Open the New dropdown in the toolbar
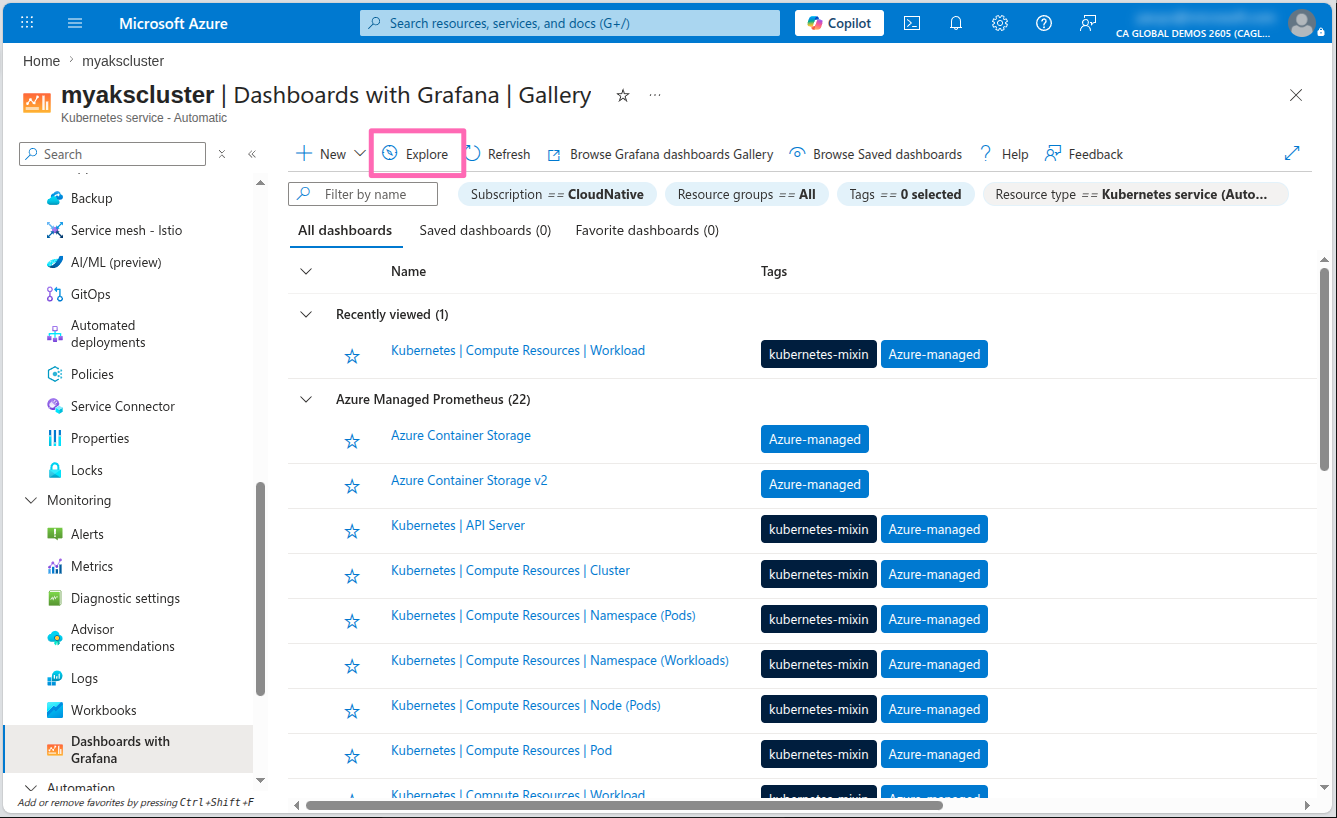1337x818 pixels. pos(331,154)
